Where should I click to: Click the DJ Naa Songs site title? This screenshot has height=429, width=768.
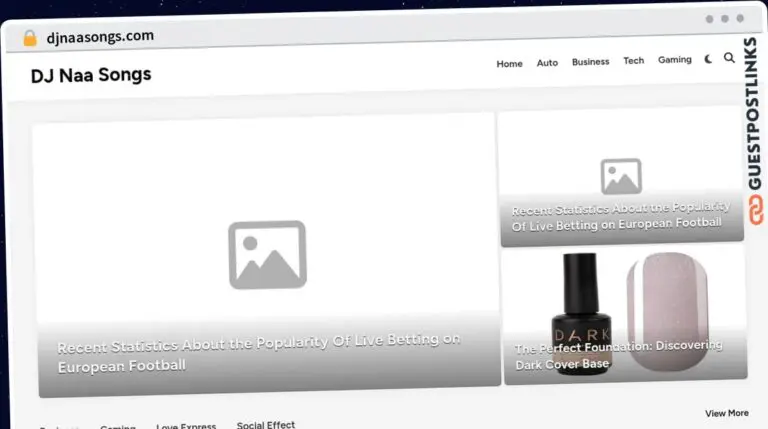click(x=91, y=75)
